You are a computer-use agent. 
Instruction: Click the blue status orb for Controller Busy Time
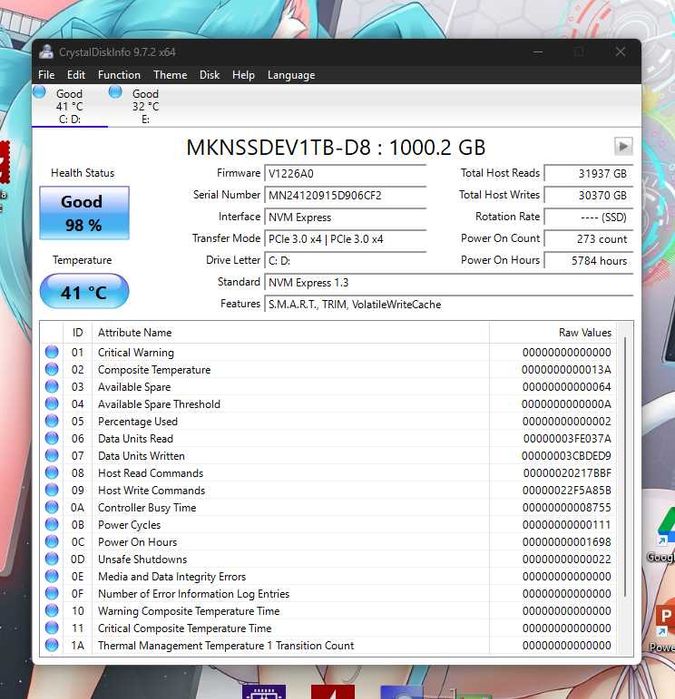coord(52,507)
